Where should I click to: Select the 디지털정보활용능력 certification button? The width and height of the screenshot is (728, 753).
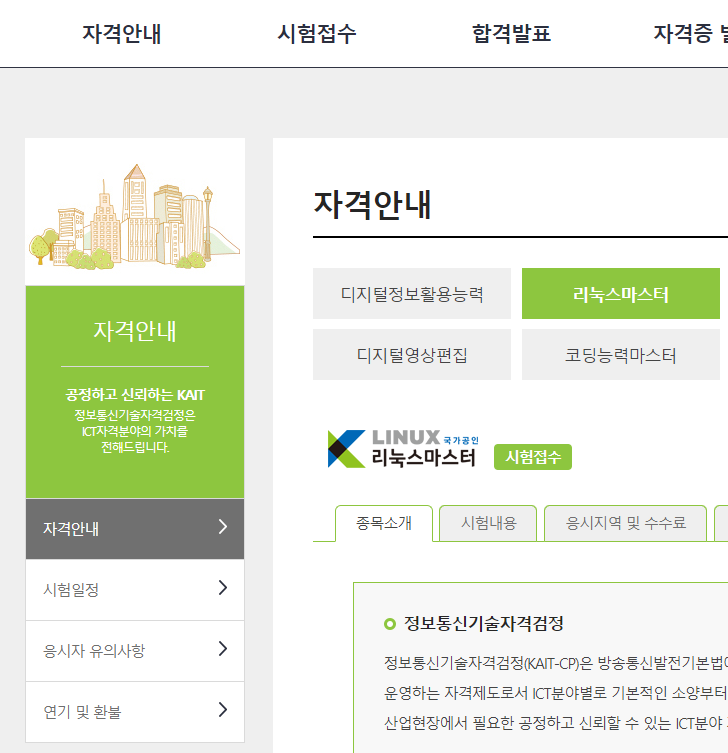[x=412, y=293]
